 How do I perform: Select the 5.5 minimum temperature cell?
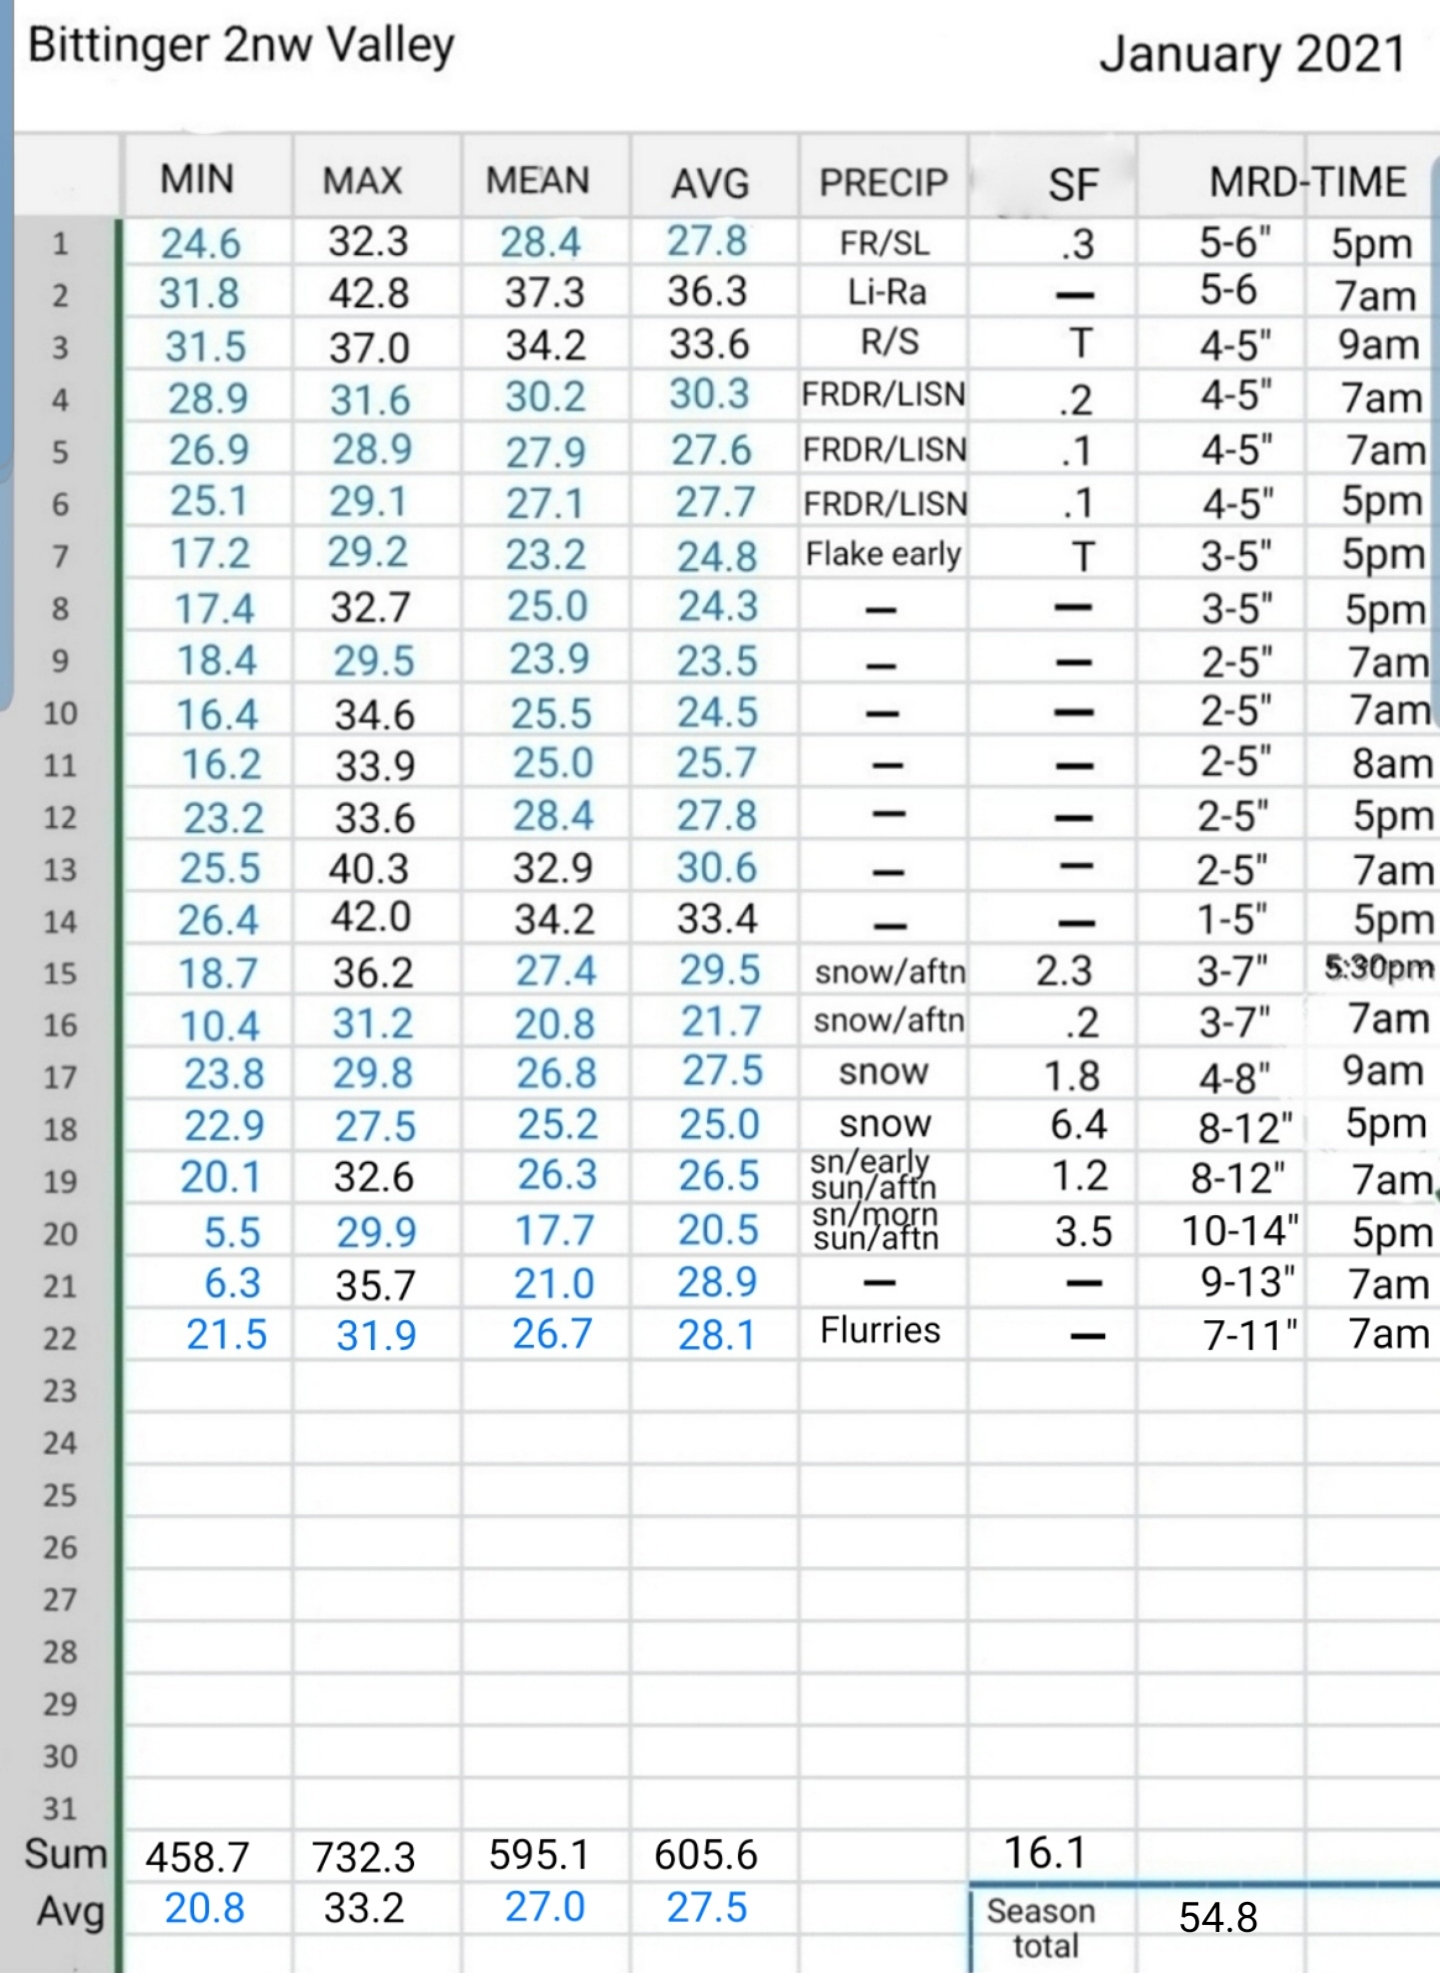click(x=232, y=1233)
